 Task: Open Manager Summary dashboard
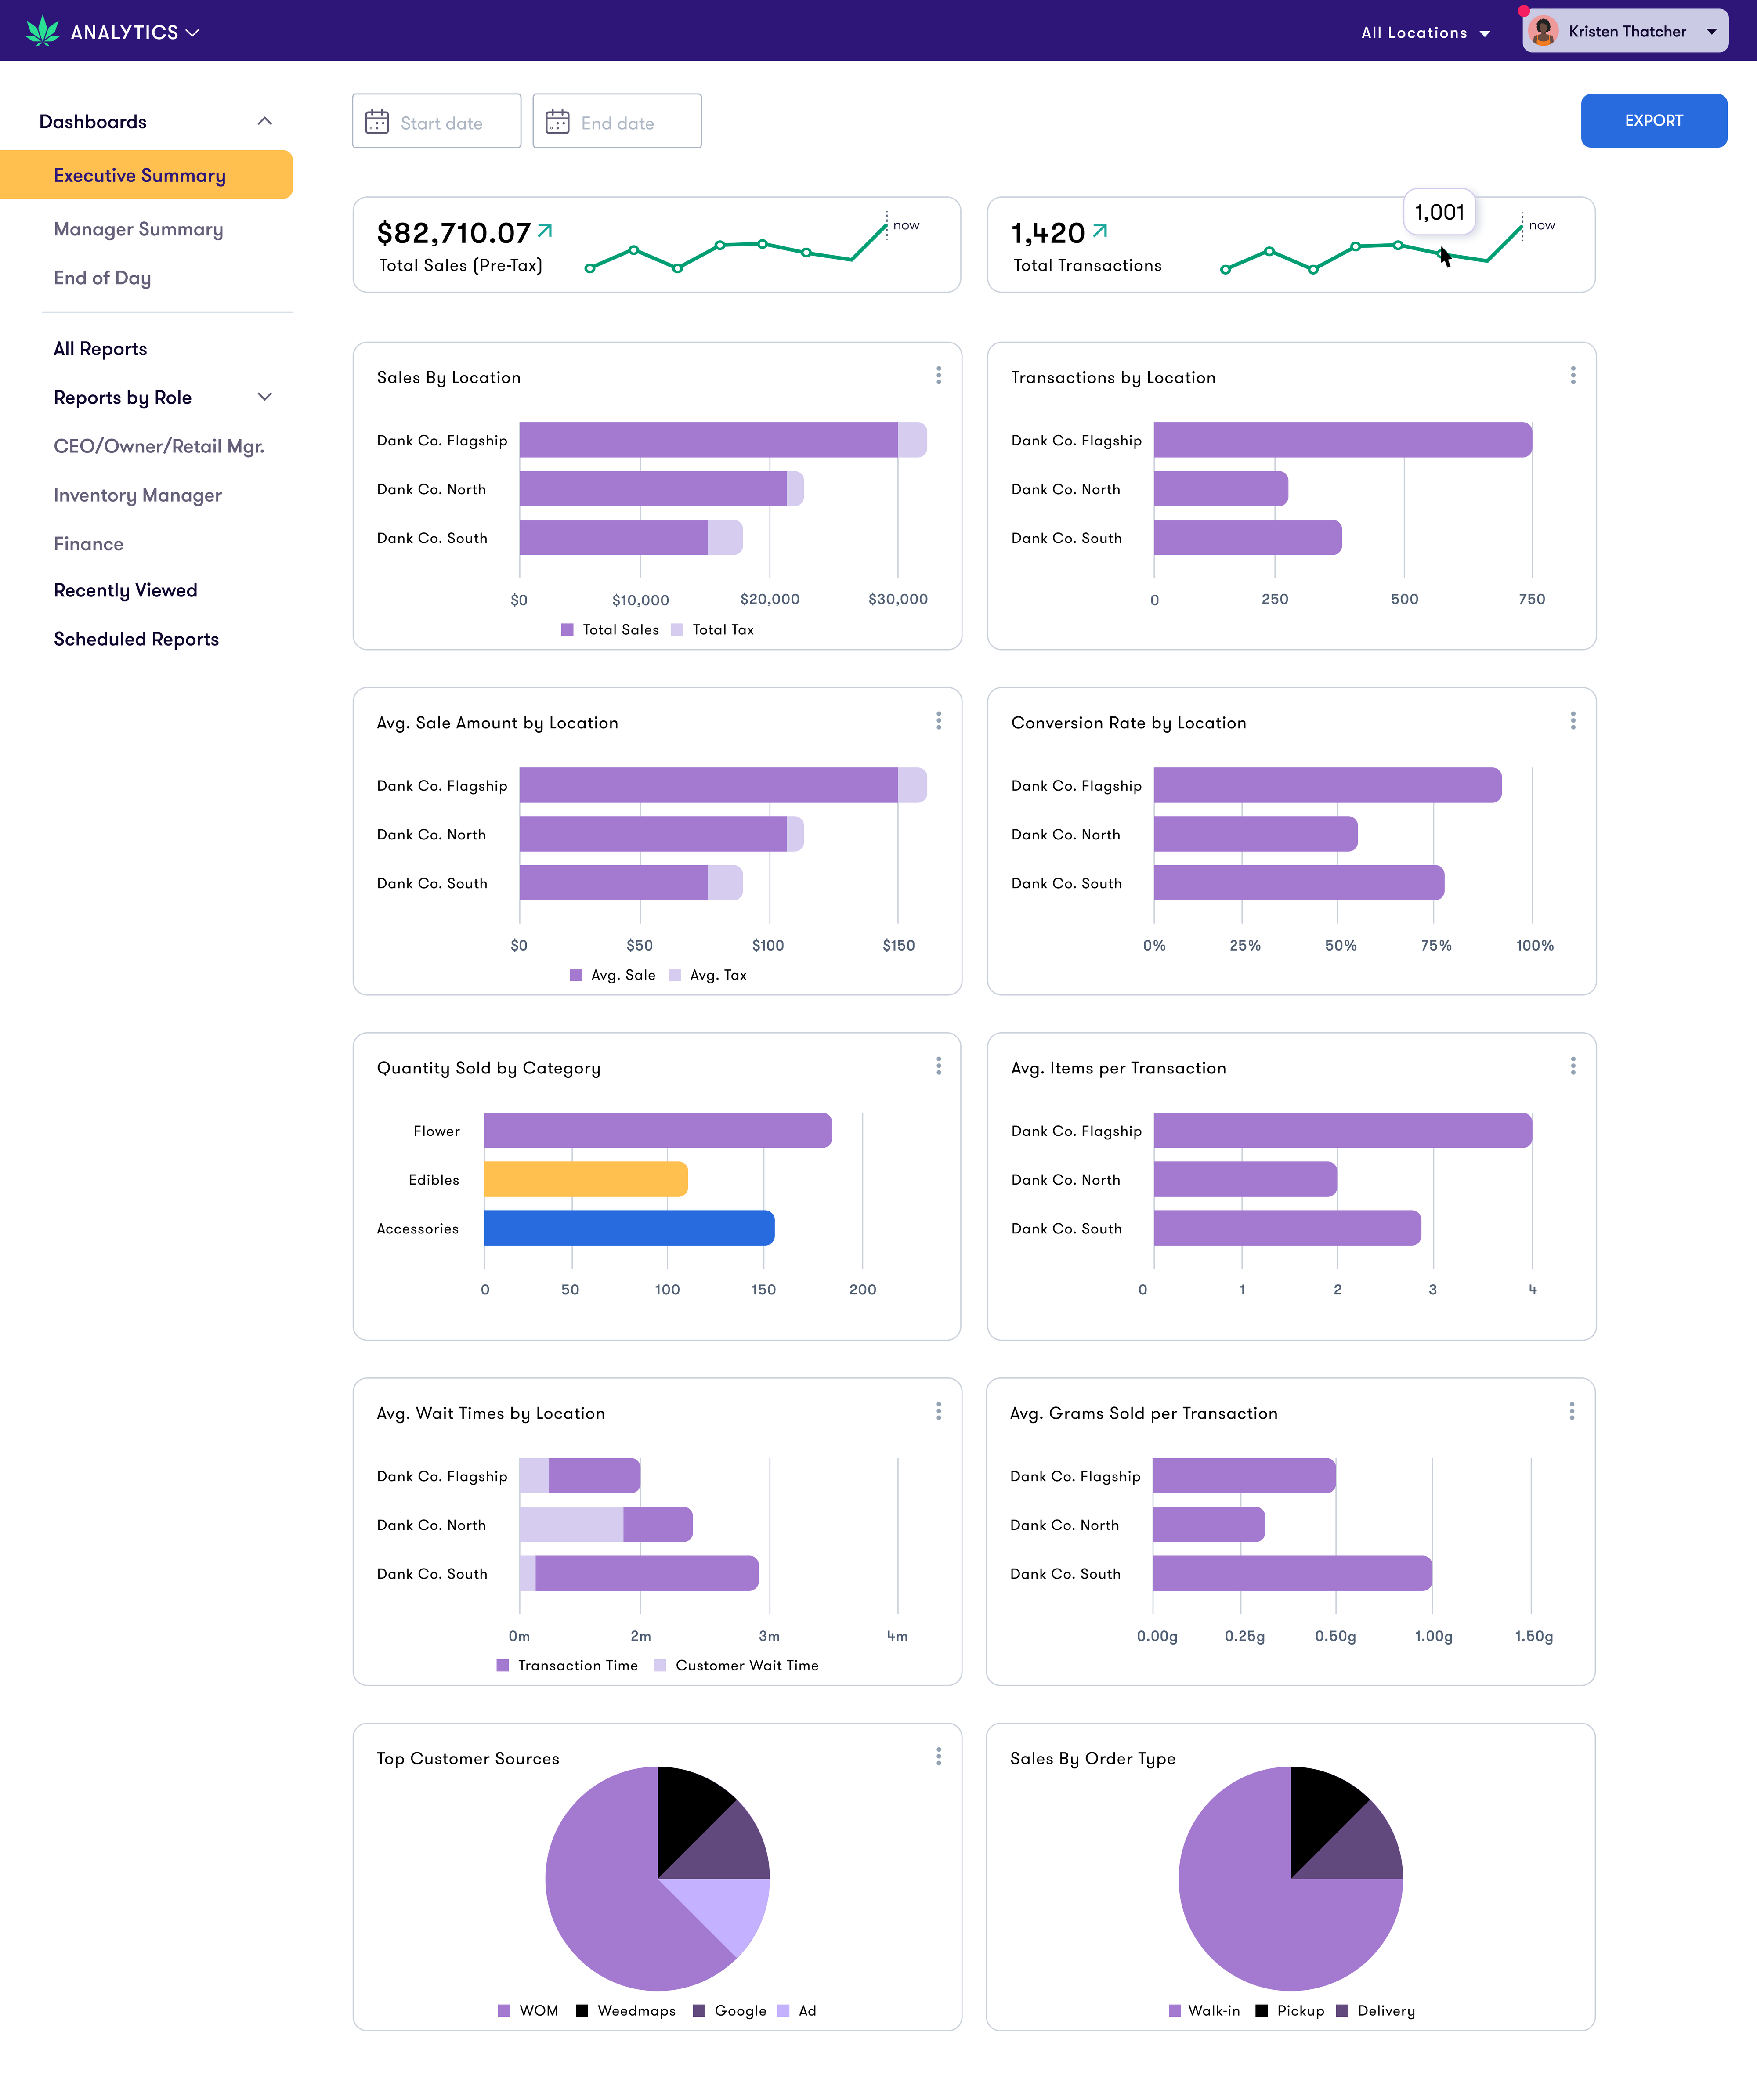(138, 229)
